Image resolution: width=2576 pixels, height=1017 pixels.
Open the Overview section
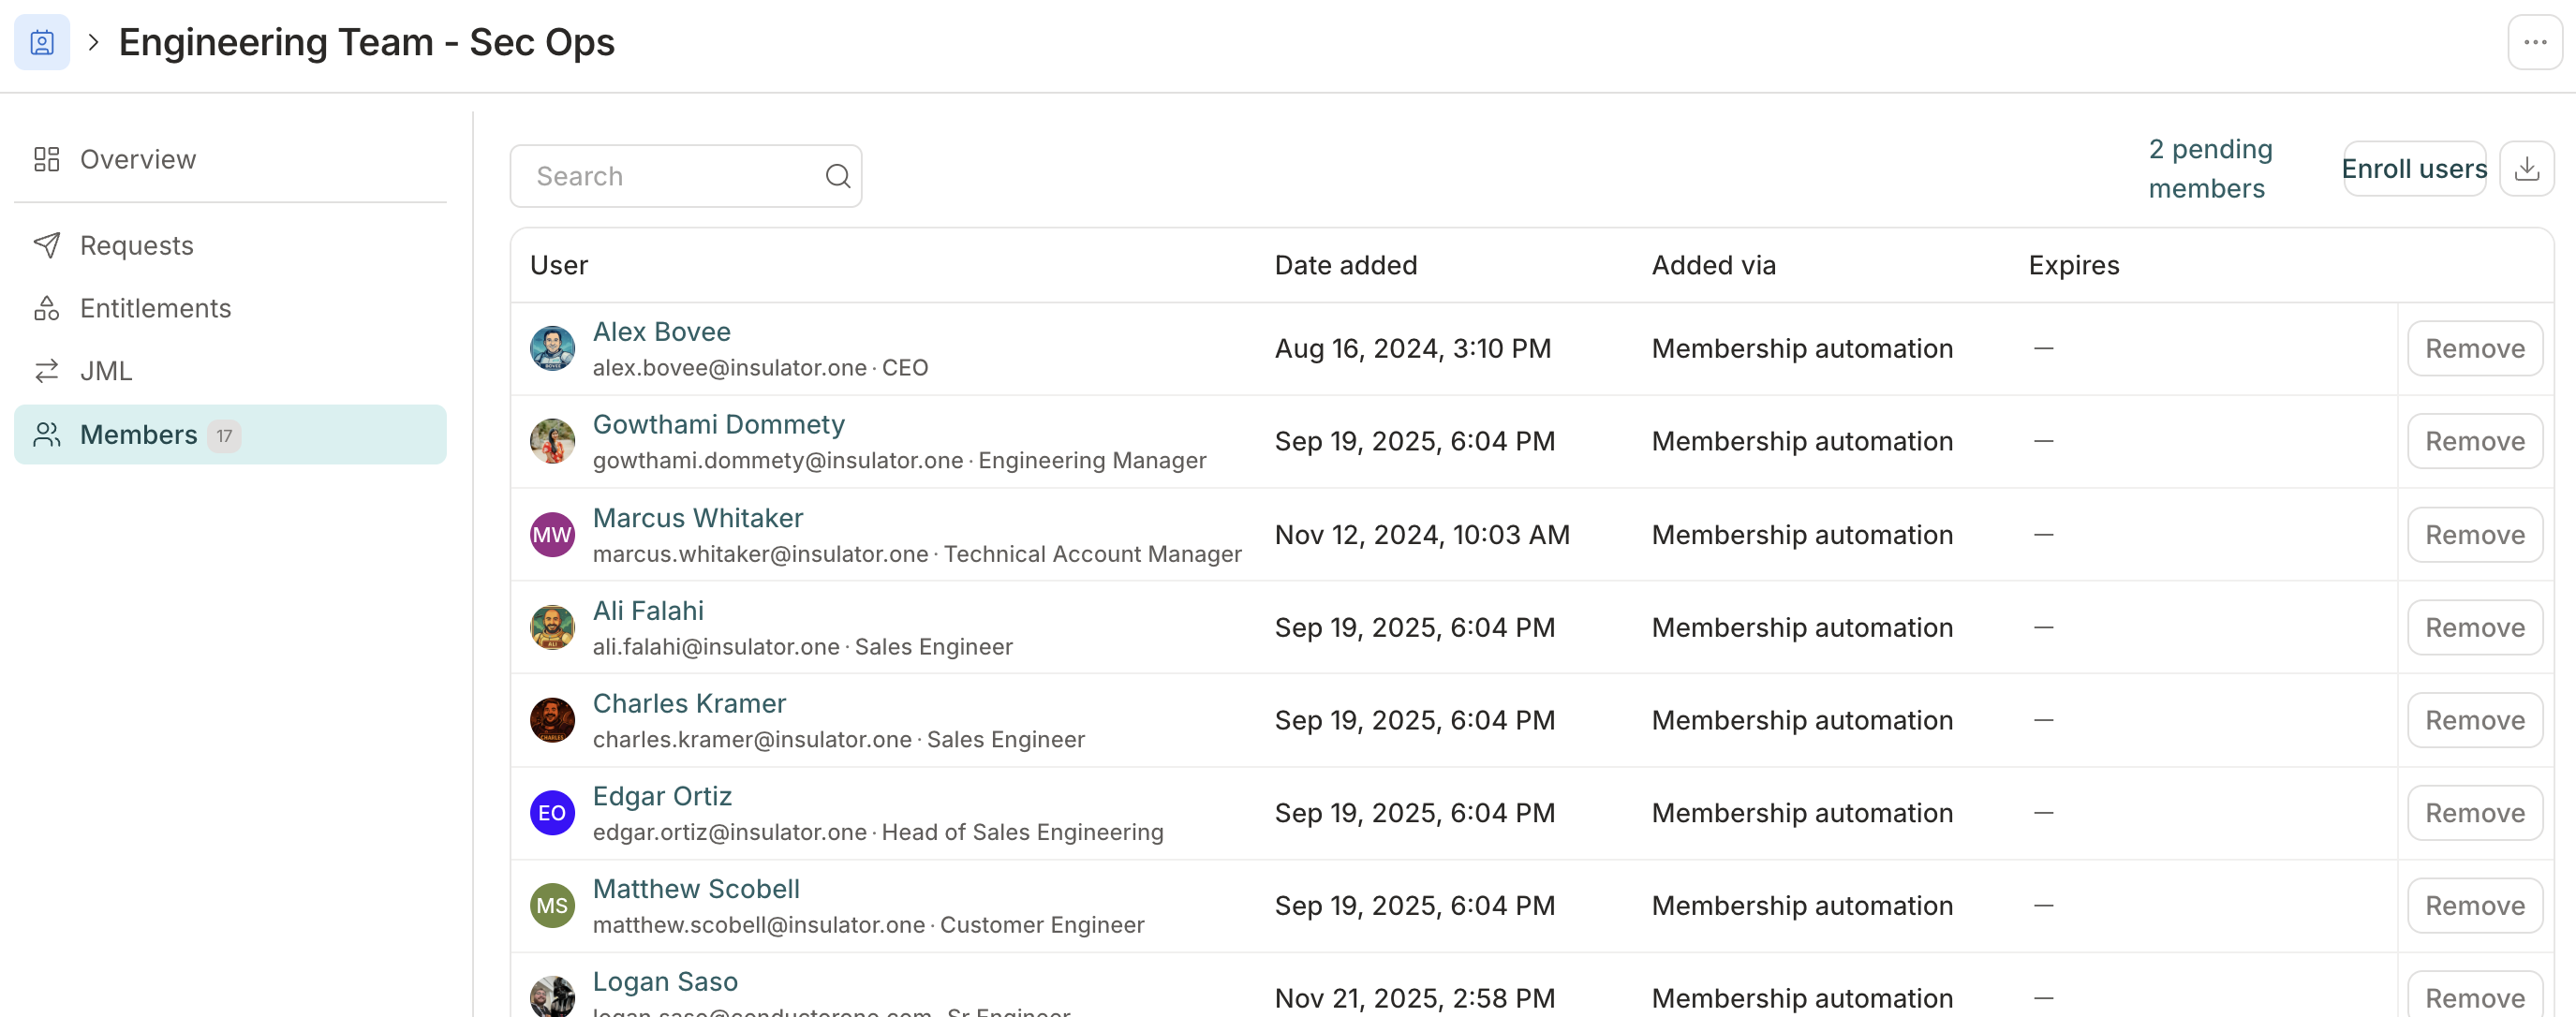tap(230, 159)
